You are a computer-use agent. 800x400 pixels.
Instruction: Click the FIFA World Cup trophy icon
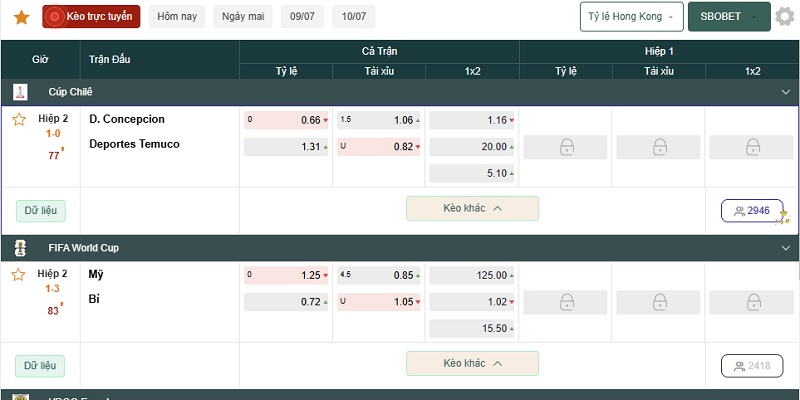pyautogui.click(x=20, y=248)
